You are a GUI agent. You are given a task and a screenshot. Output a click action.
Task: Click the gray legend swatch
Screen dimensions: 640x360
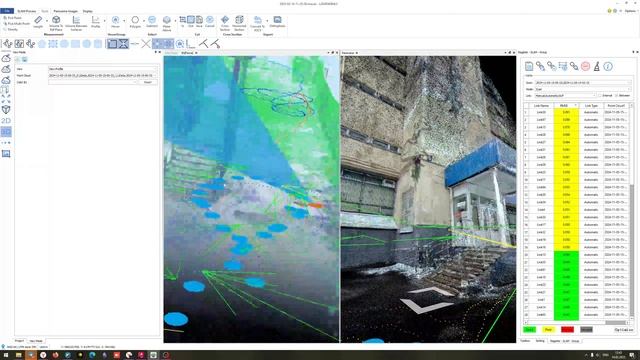coord(586,329)
